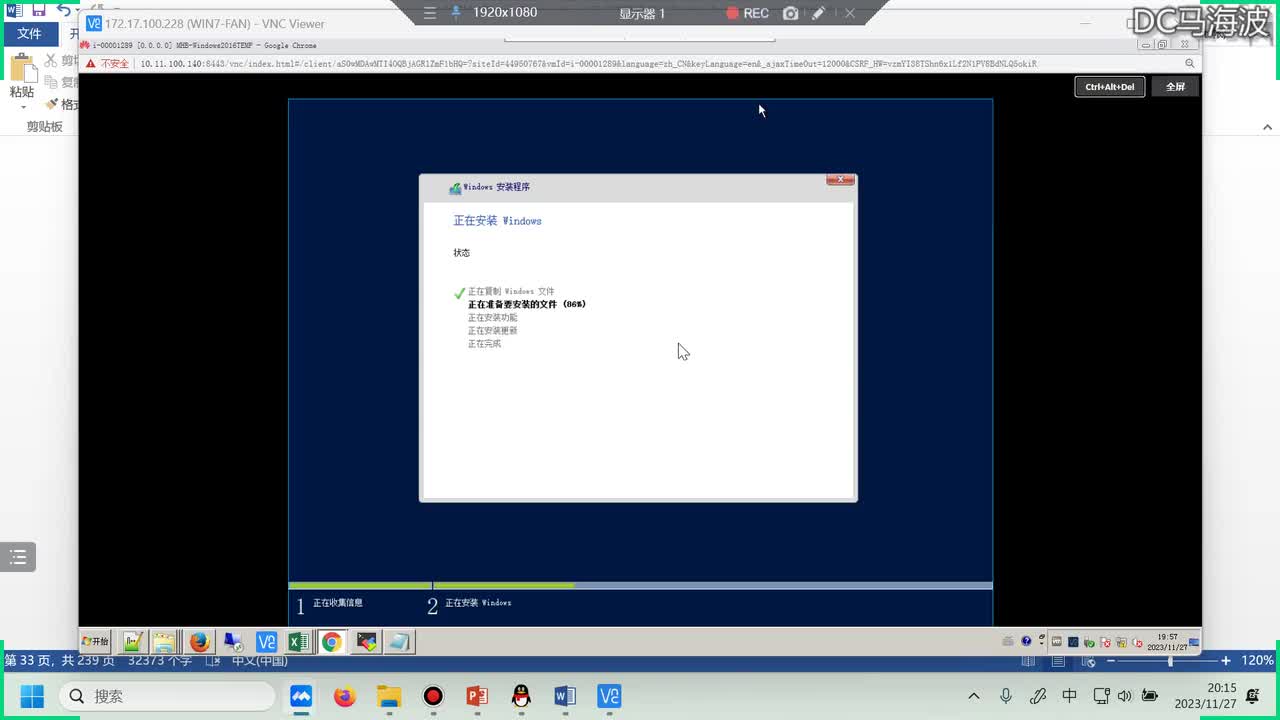Open the QQ penguin app on the taskbar
The height and width of the screenshot is (720, 1280).
[x=521, y=696]
